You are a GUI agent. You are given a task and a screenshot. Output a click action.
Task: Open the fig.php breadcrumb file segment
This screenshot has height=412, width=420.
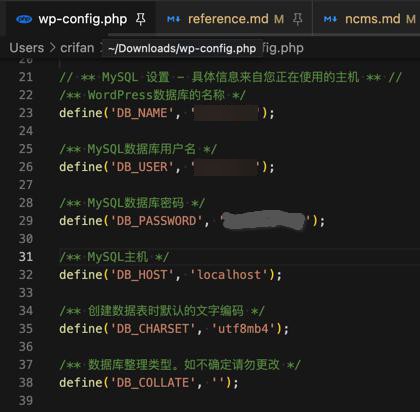tap(283, 48)
